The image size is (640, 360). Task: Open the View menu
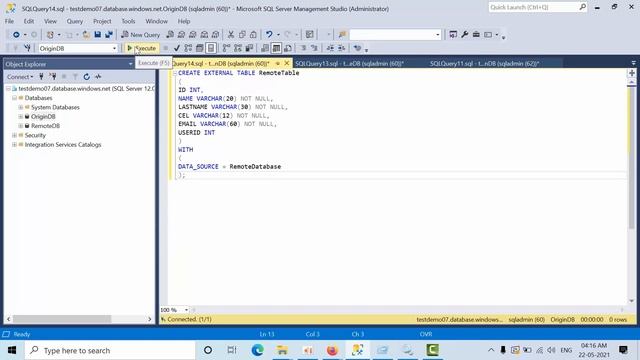coord(51,21)
